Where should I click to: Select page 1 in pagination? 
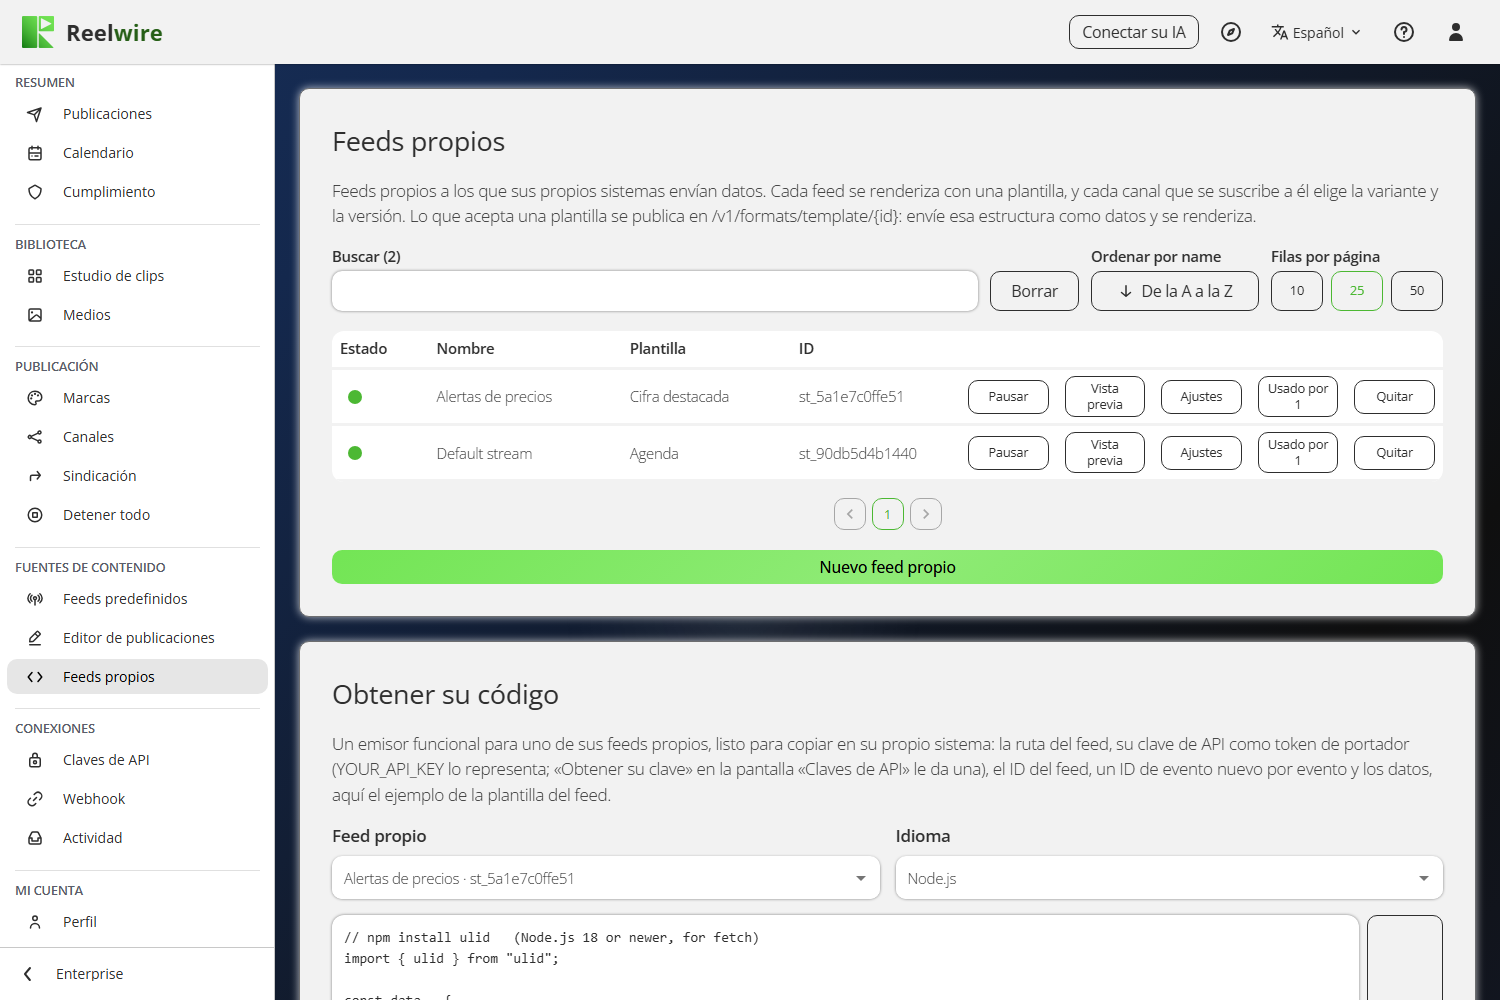pos(888,514)
